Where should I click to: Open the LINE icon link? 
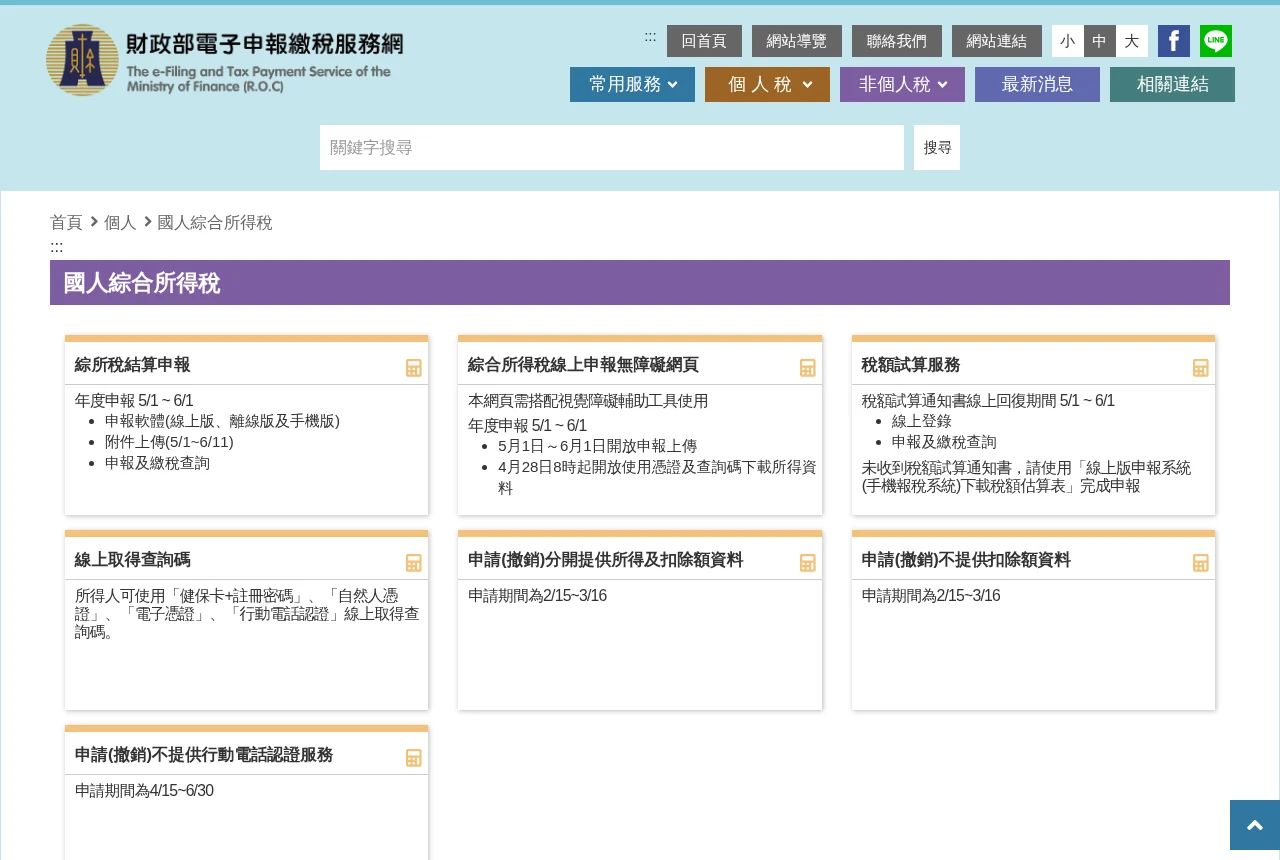click(x=1216, y=41)
